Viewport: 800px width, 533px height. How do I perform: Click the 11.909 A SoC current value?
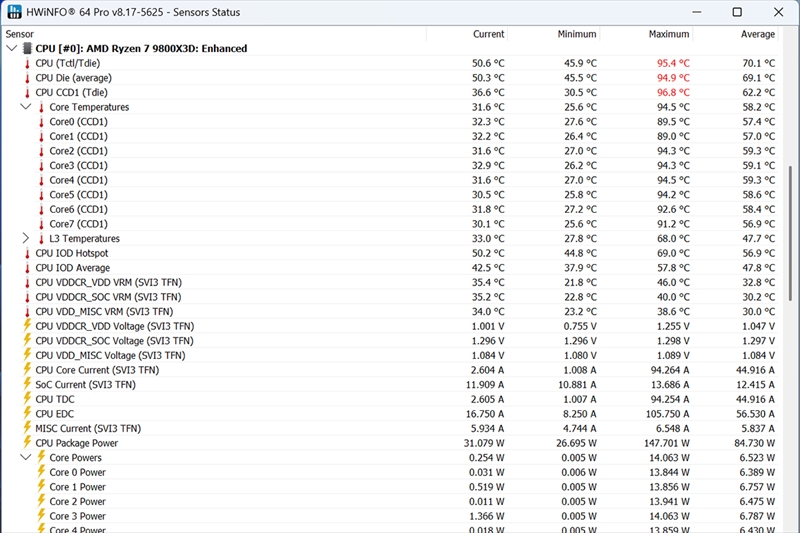485,385
